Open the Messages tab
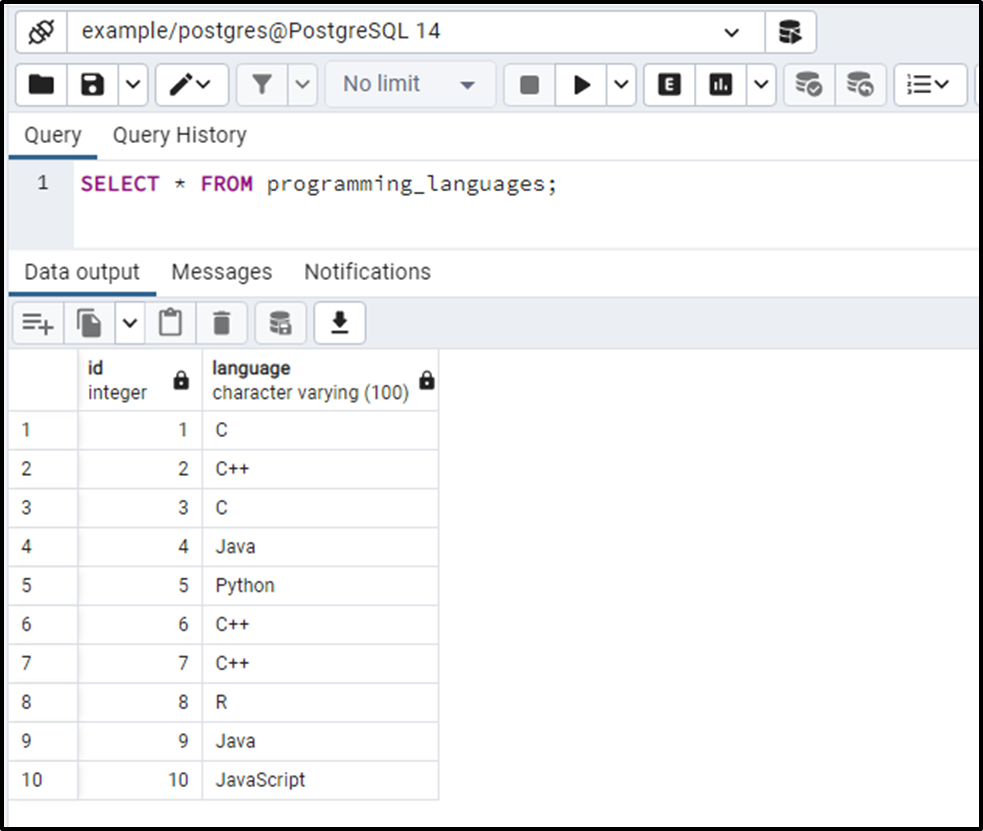Image resolution: width=983 pixels, height=831 pixels. point(222,271)
